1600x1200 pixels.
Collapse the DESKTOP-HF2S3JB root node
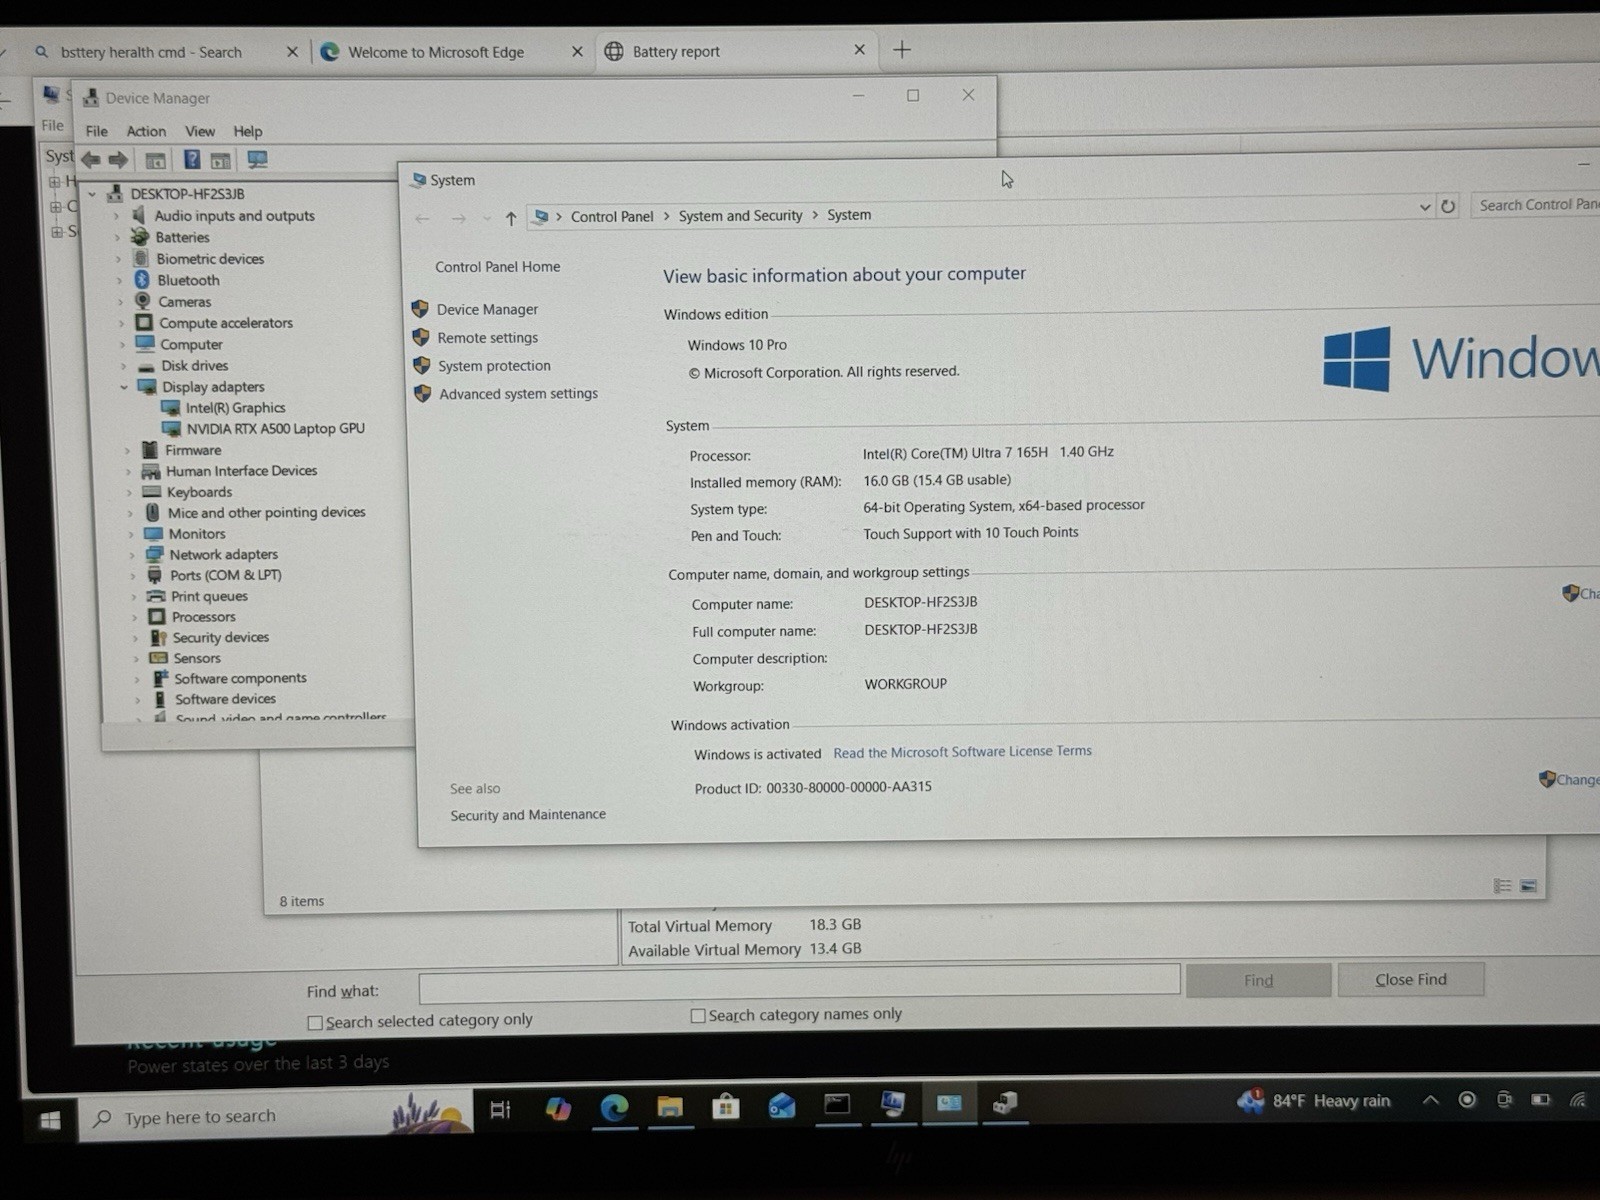(x=92, y=194)
